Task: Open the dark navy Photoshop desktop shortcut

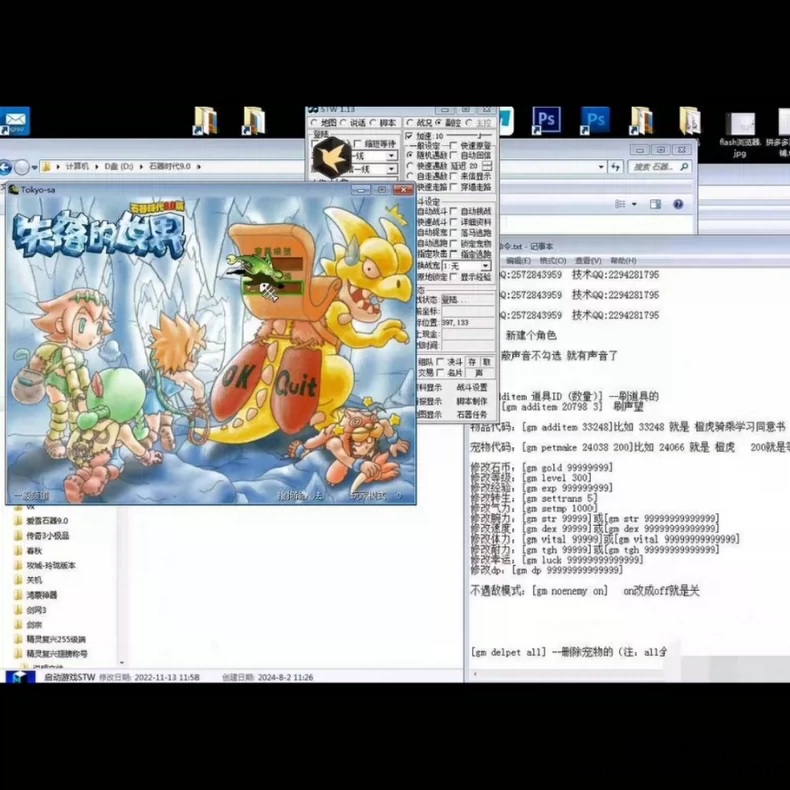Action: (547, 120)
